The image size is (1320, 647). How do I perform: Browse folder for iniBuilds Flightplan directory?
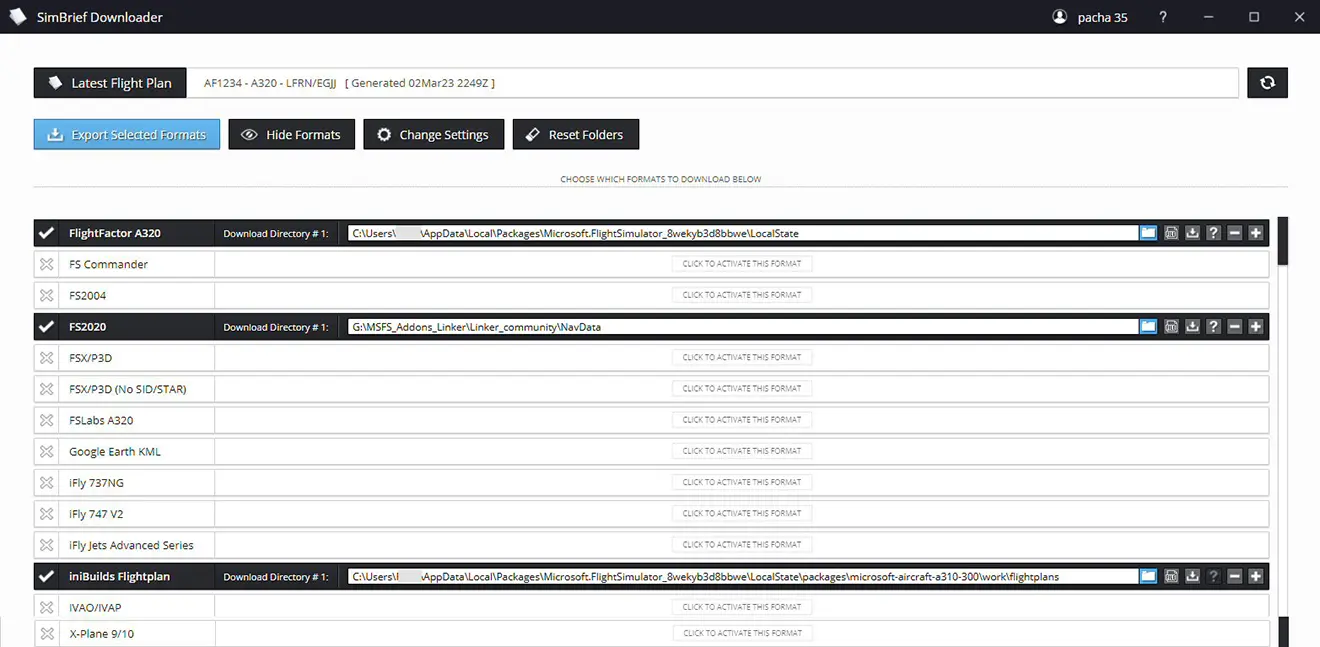click(1148, 576)
